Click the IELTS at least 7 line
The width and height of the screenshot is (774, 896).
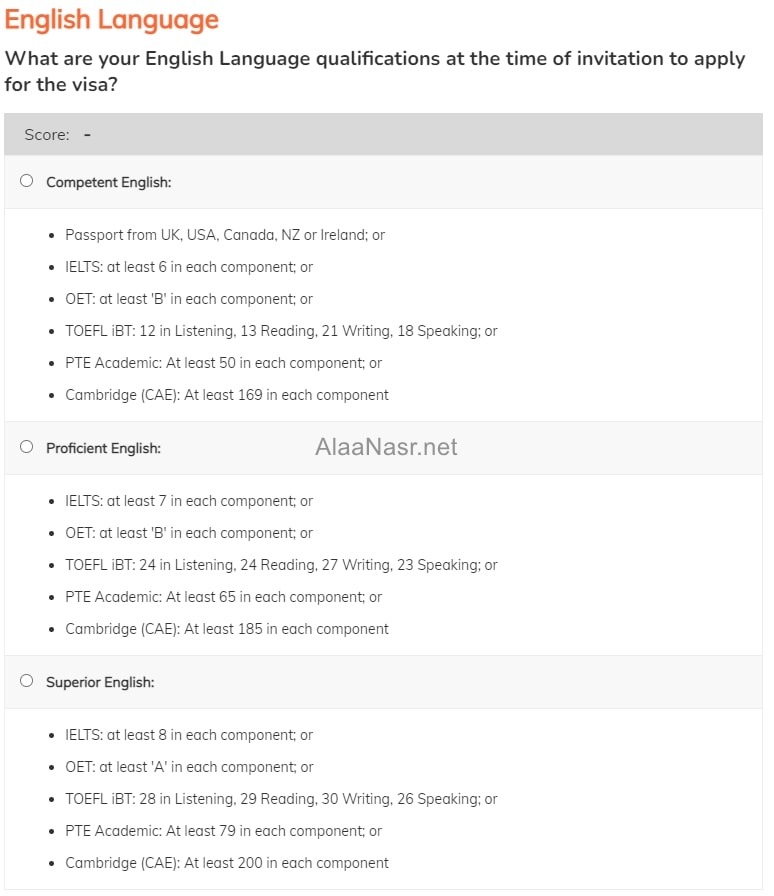coord(189,501)
